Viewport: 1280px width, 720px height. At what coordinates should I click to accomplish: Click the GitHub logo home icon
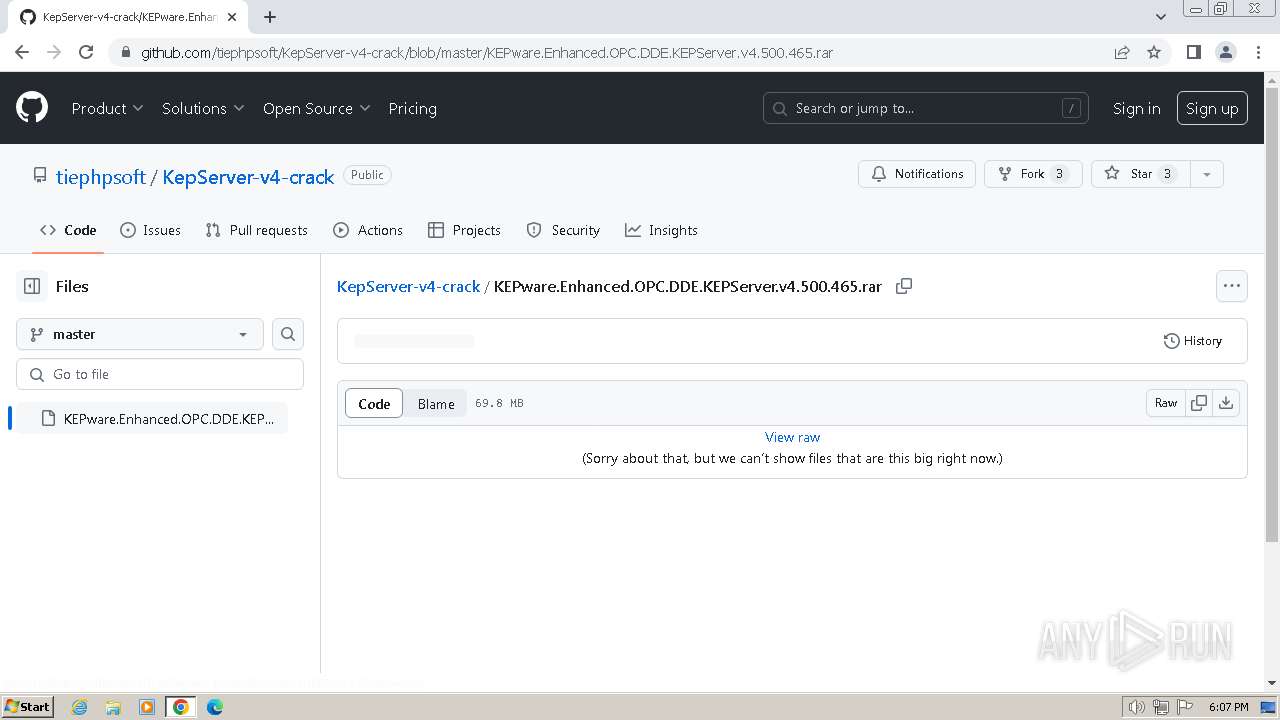point(32,108)
